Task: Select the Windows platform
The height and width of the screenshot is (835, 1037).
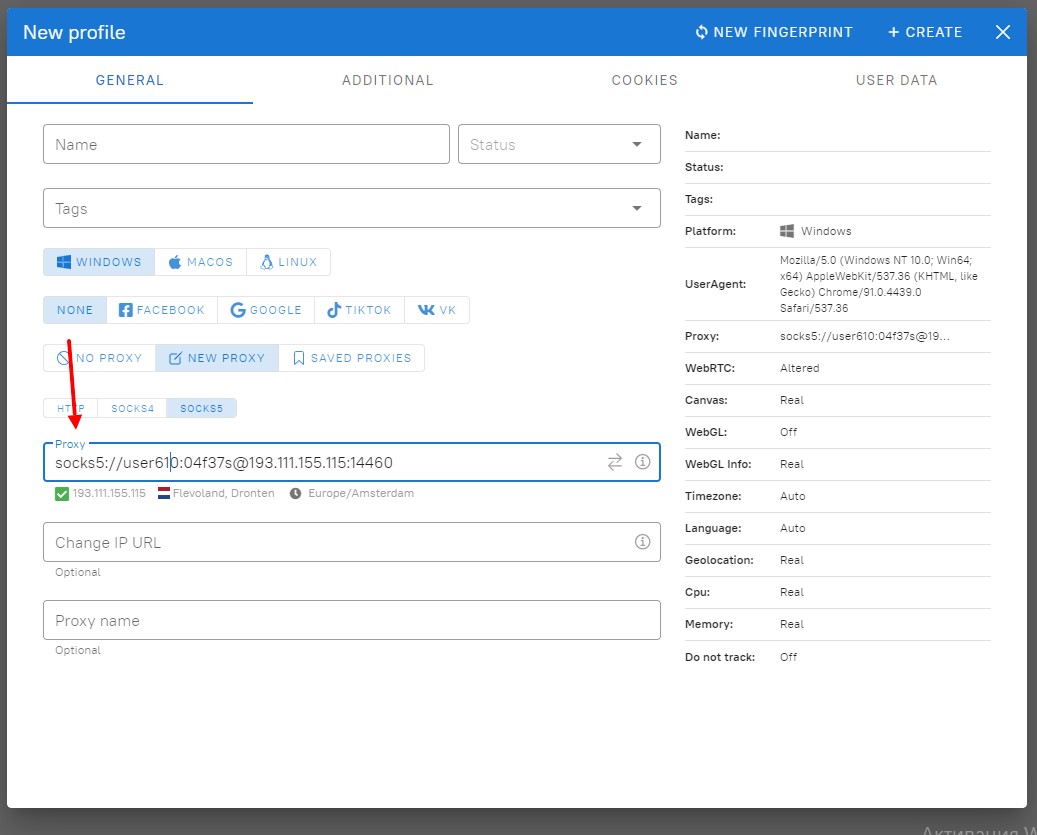Action: pyautogui.click(x=99, y=262)
